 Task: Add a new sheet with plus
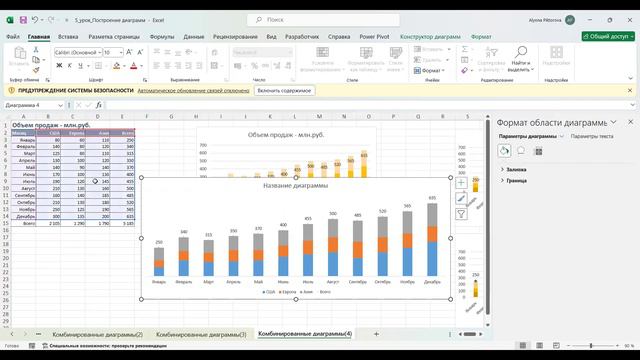point(376,334)
